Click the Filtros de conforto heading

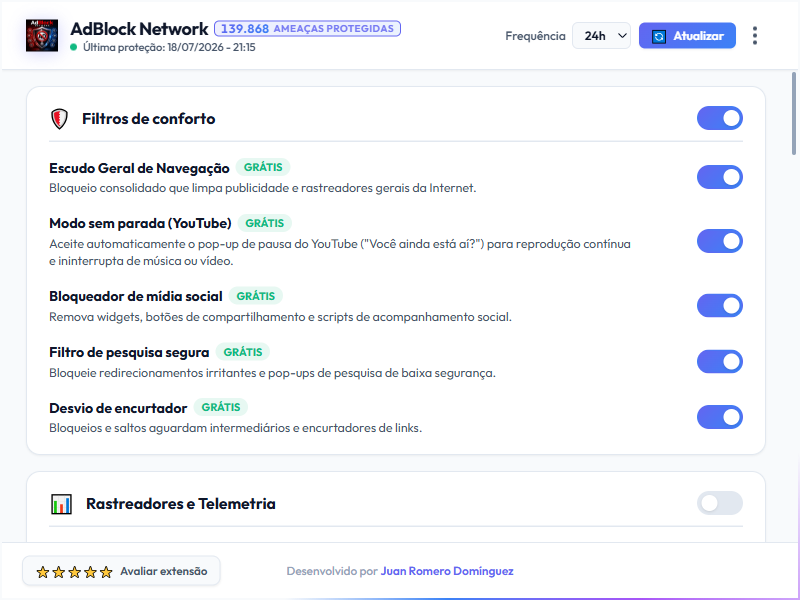click(x=148, y=119)
